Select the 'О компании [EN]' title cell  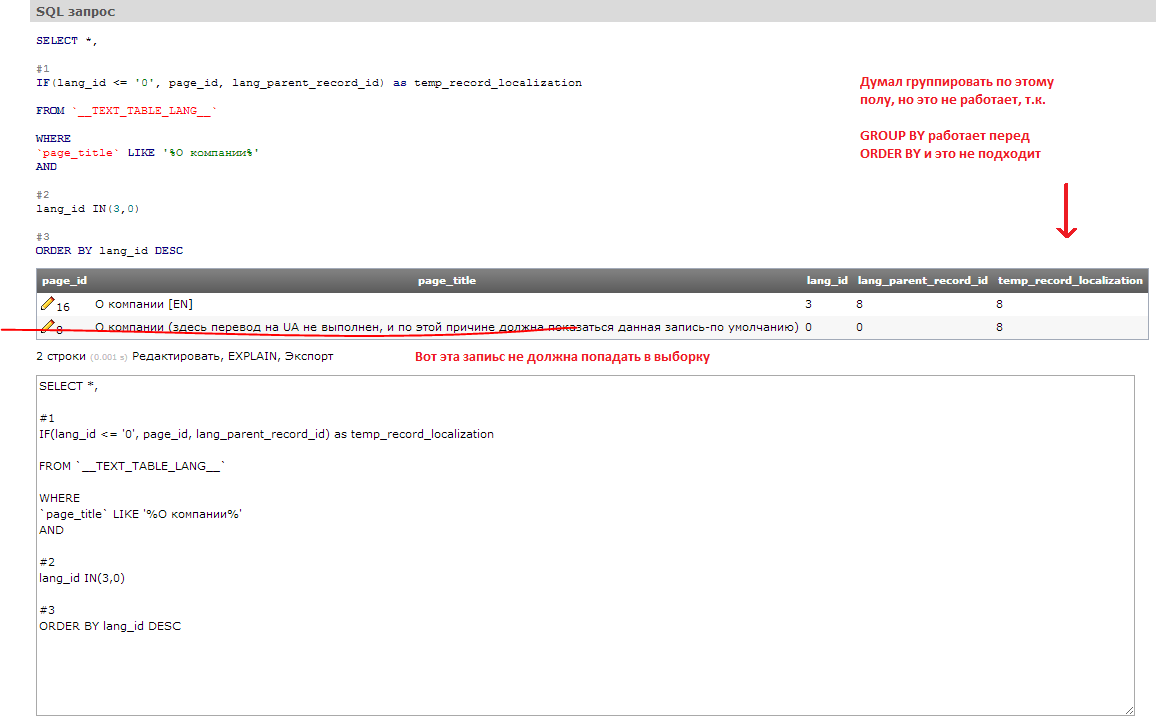[x=143, y=304]
